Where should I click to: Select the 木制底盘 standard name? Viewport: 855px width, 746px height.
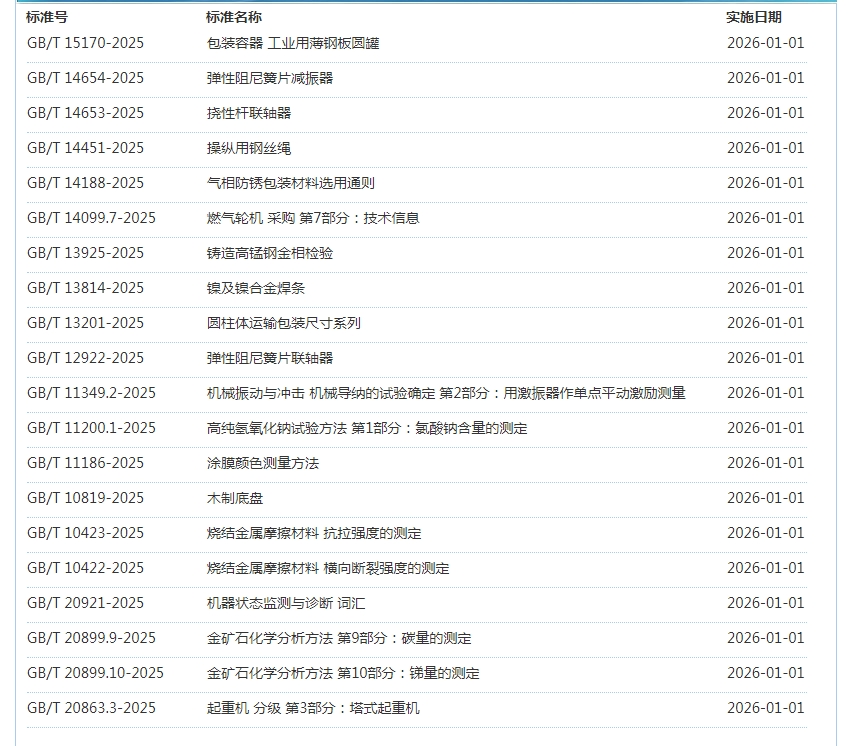tap(235, 498)
